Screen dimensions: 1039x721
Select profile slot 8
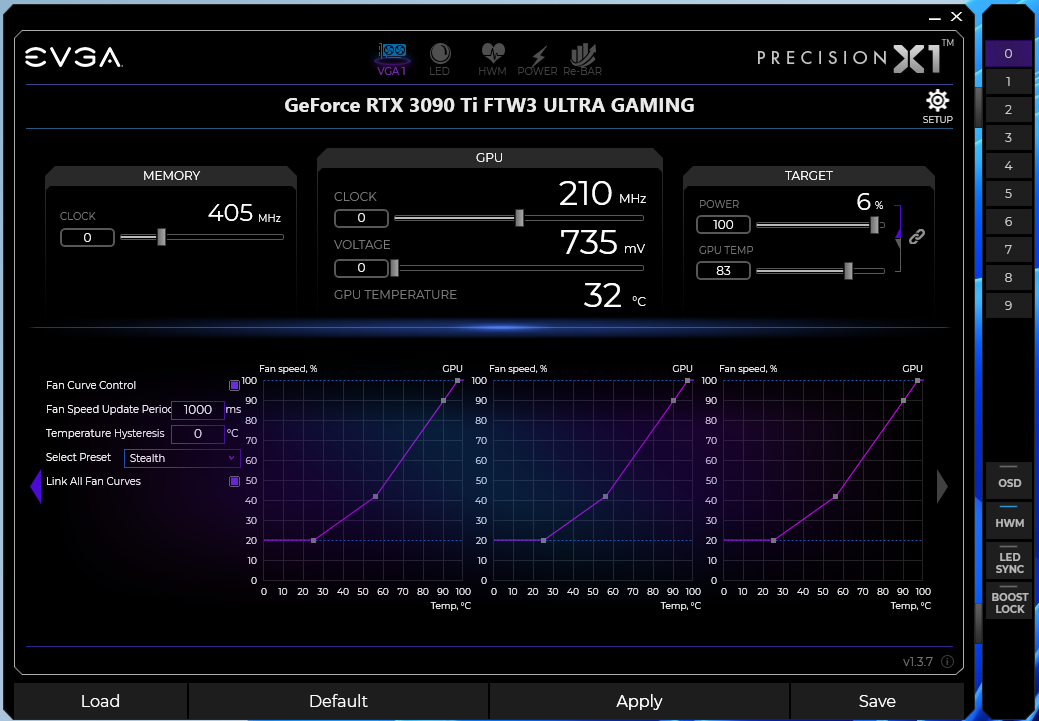coord(1008,278)
